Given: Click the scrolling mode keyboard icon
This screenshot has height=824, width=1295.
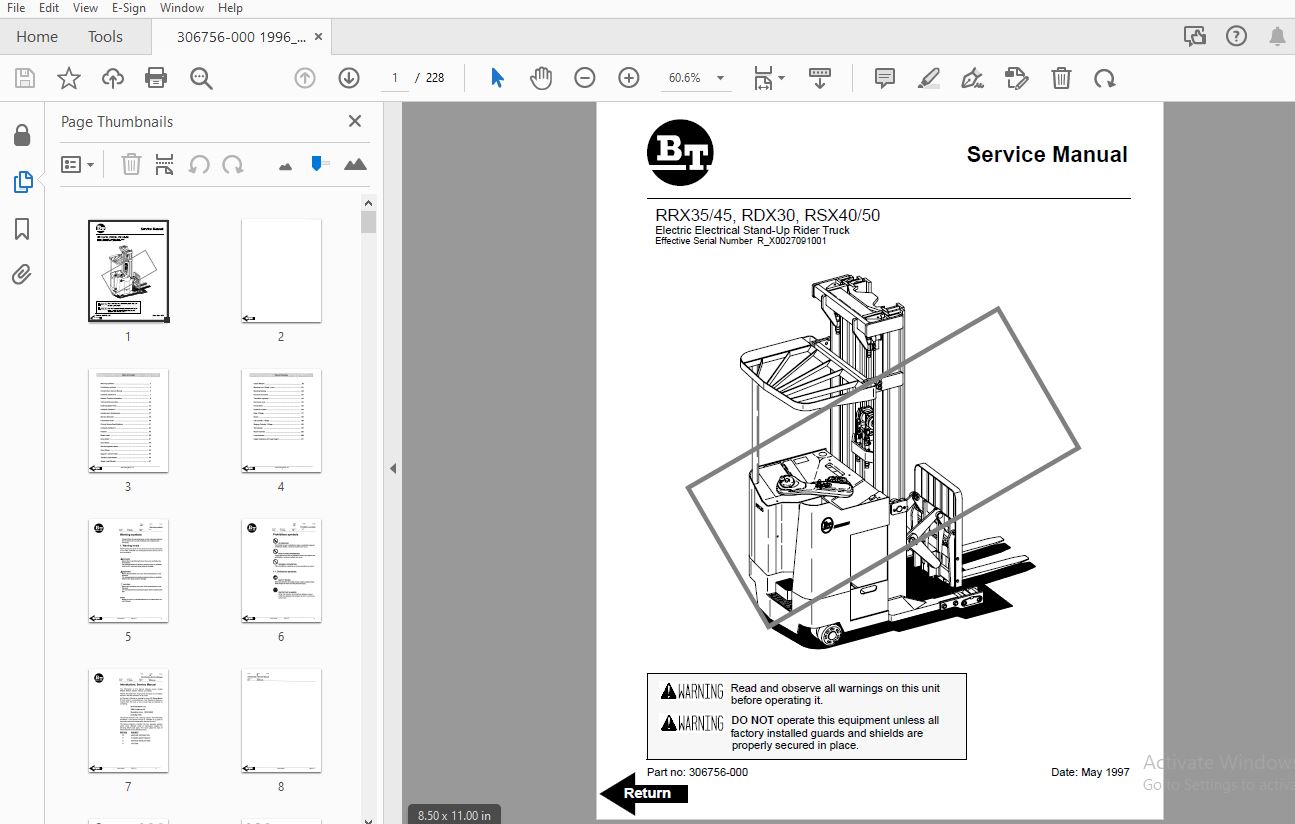Looking at the screenshot, I should [820, 78].
